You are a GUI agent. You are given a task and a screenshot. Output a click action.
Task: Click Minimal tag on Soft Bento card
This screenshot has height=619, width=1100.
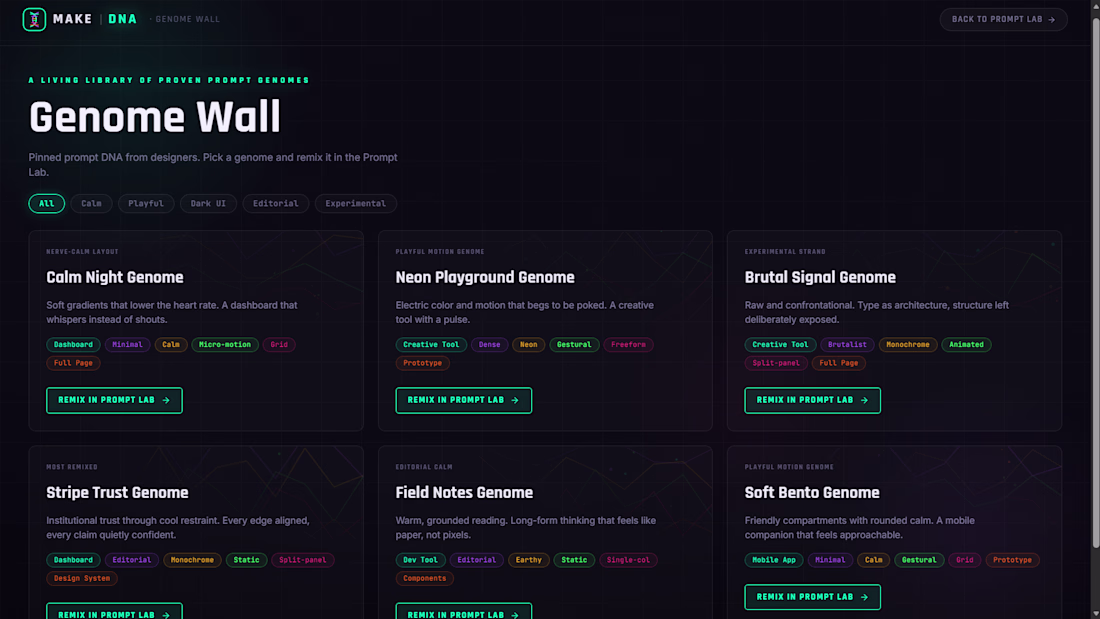coord(830,560)
